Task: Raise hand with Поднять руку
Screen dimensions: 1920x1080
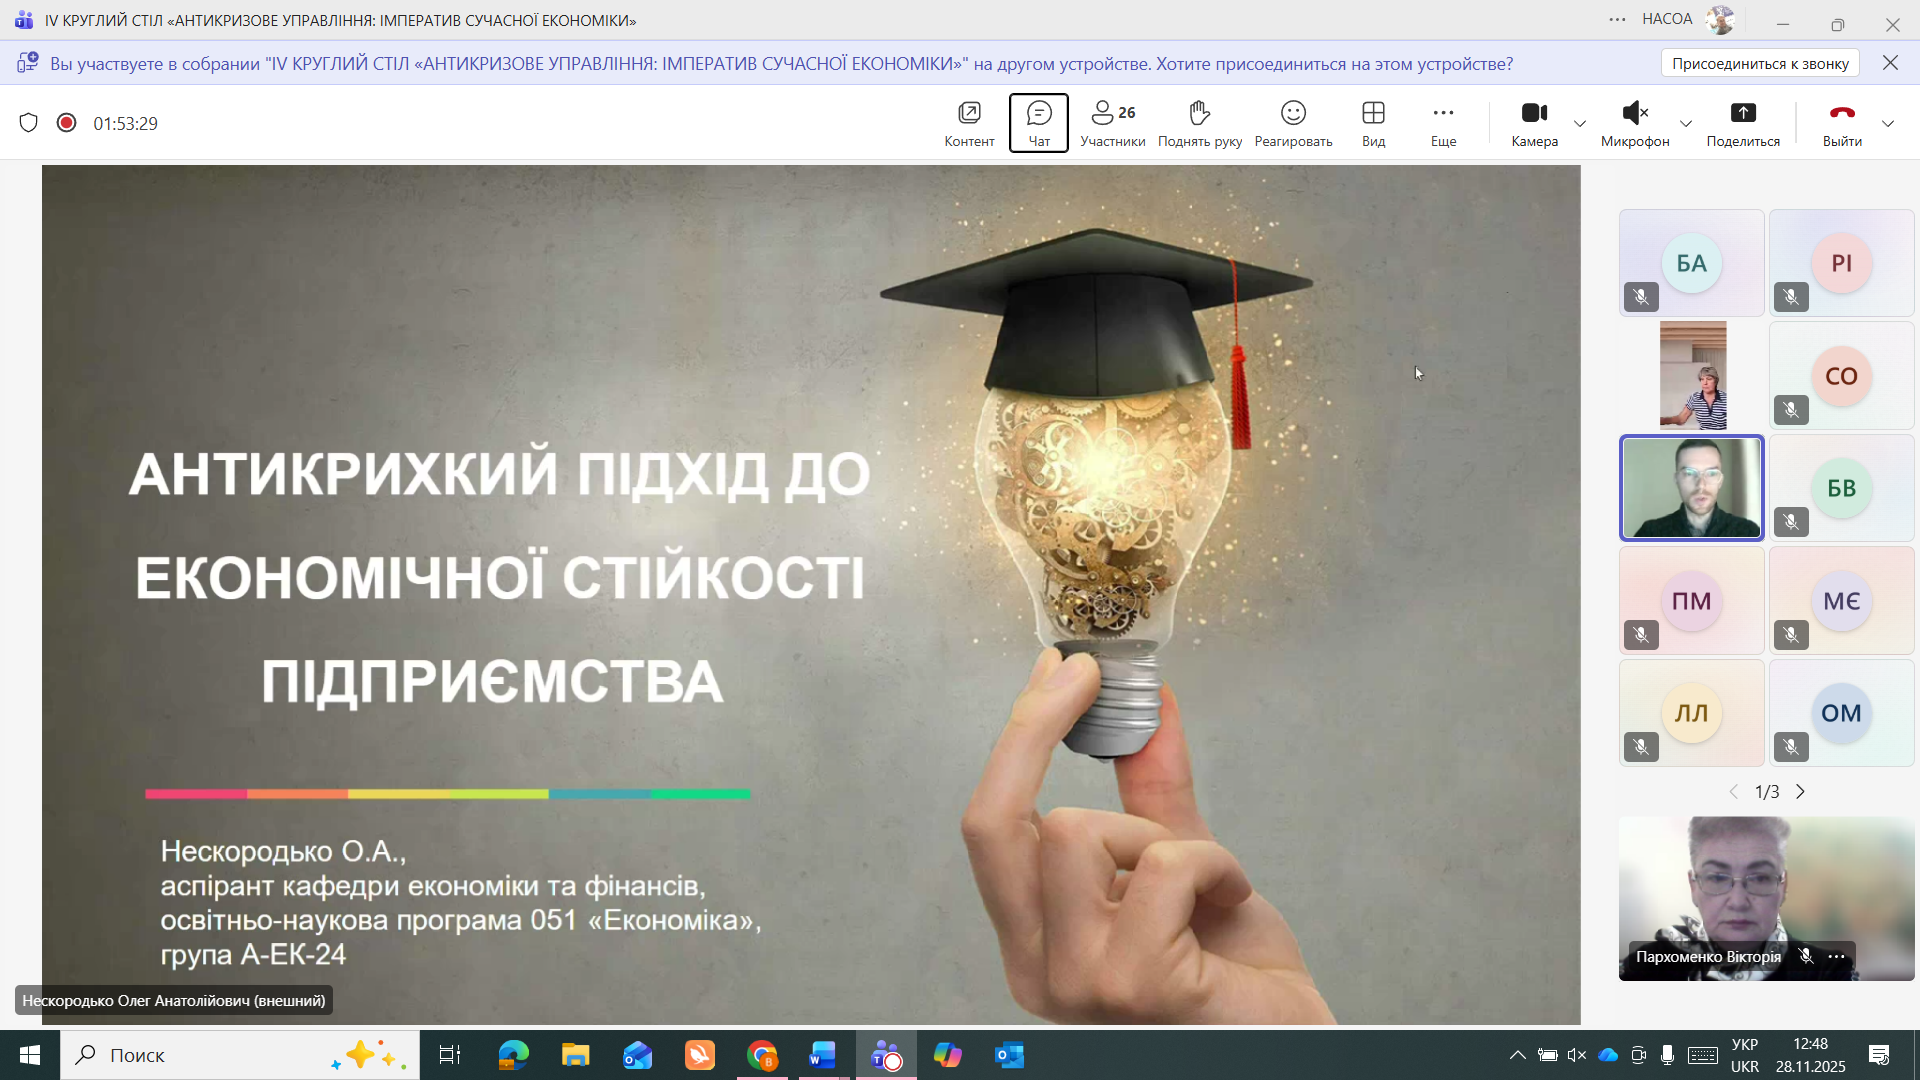Action: (x=1199, y=123)
